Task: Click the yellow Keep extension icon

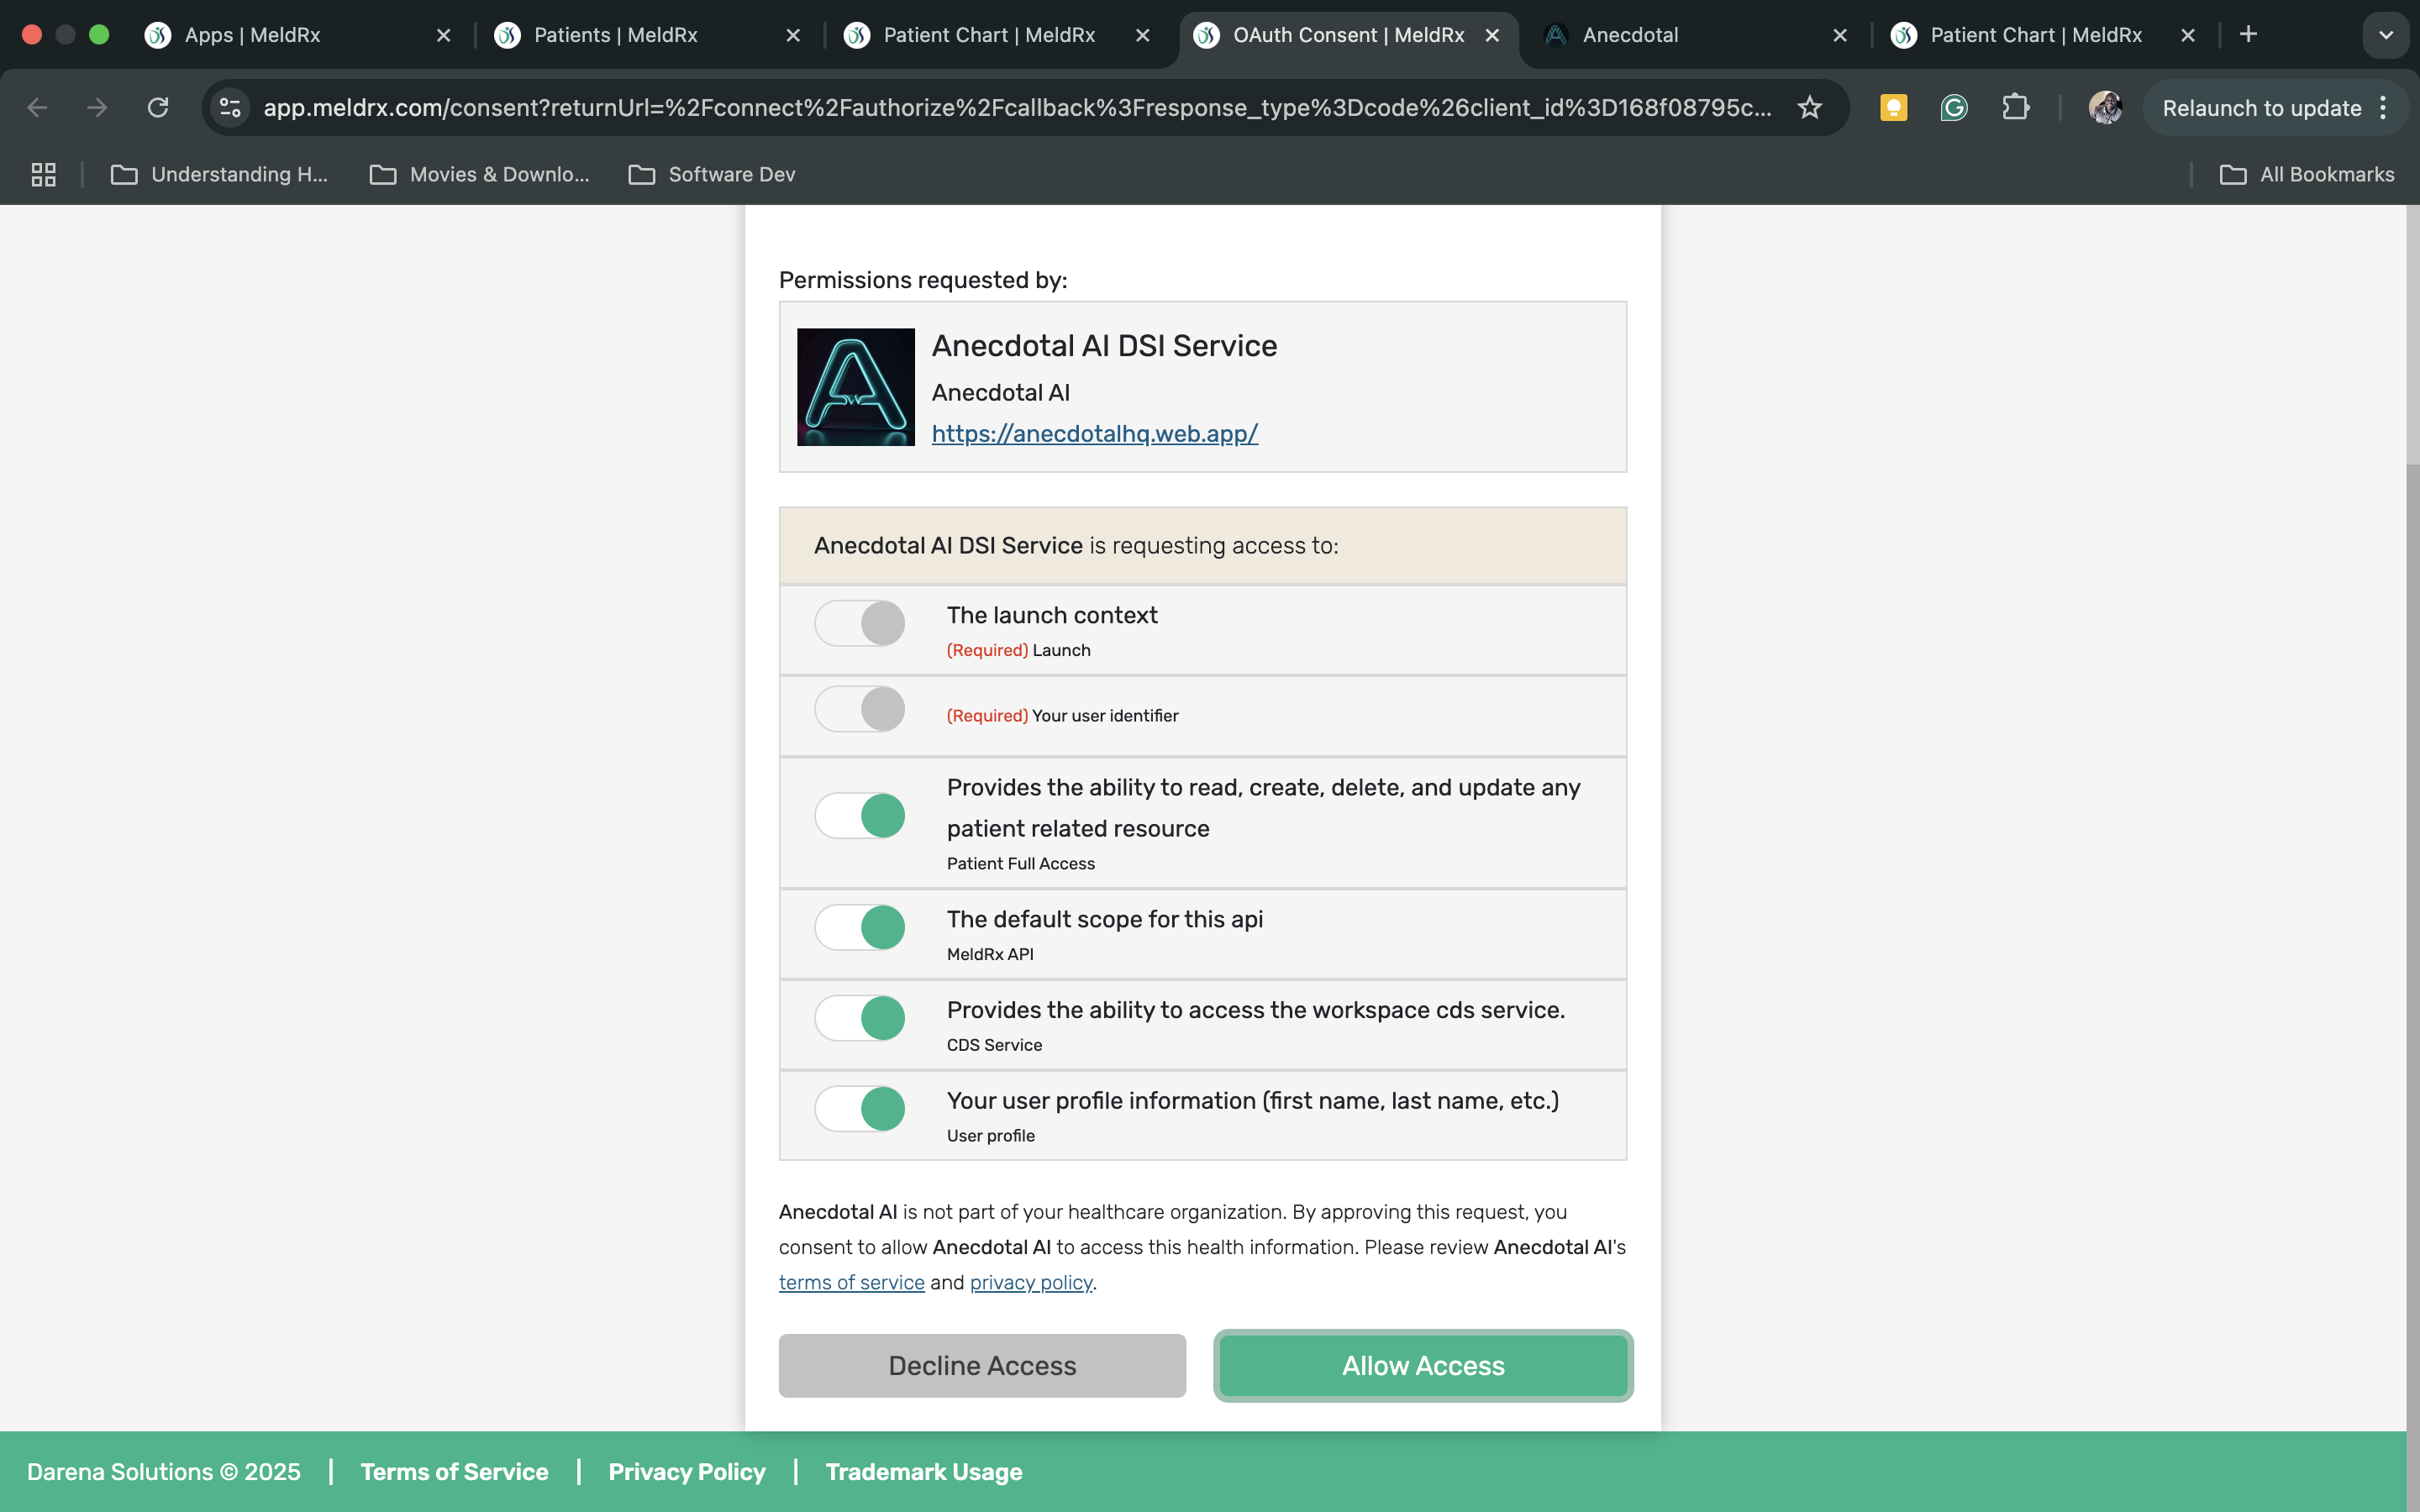Action: (x=1893, y=107)
